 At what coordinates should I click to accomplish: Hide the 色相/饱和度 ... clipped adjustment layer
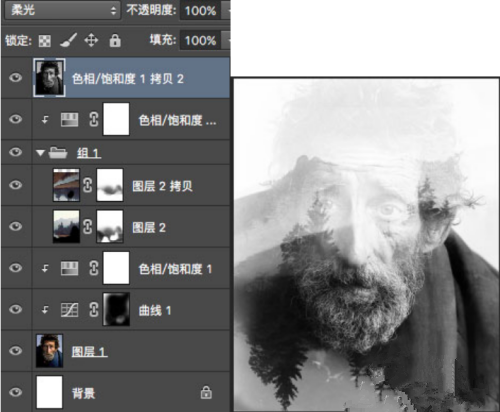pos(16,119)
